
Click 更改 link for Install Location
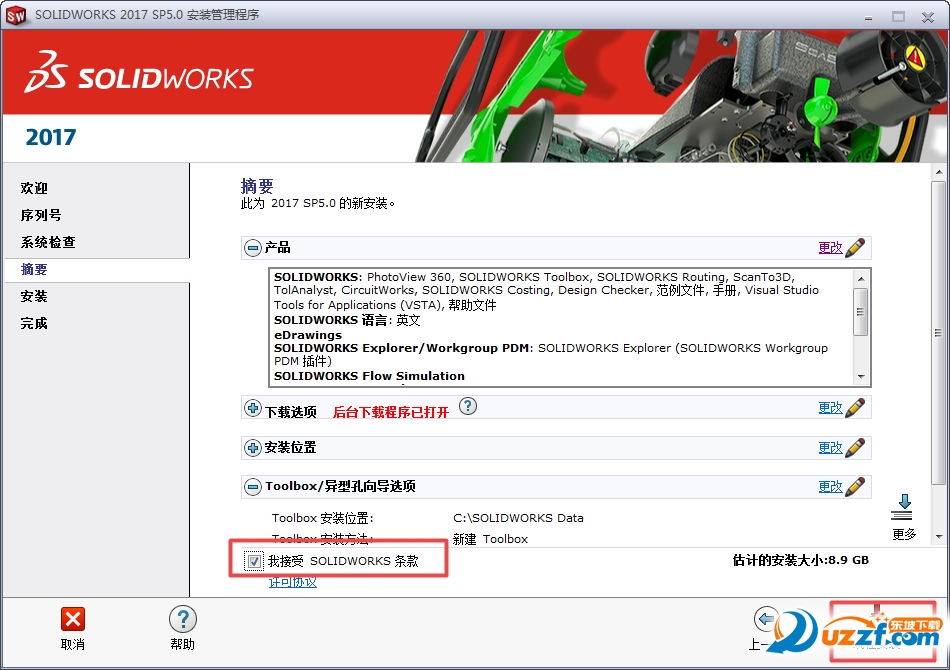(x=830, y=447)
